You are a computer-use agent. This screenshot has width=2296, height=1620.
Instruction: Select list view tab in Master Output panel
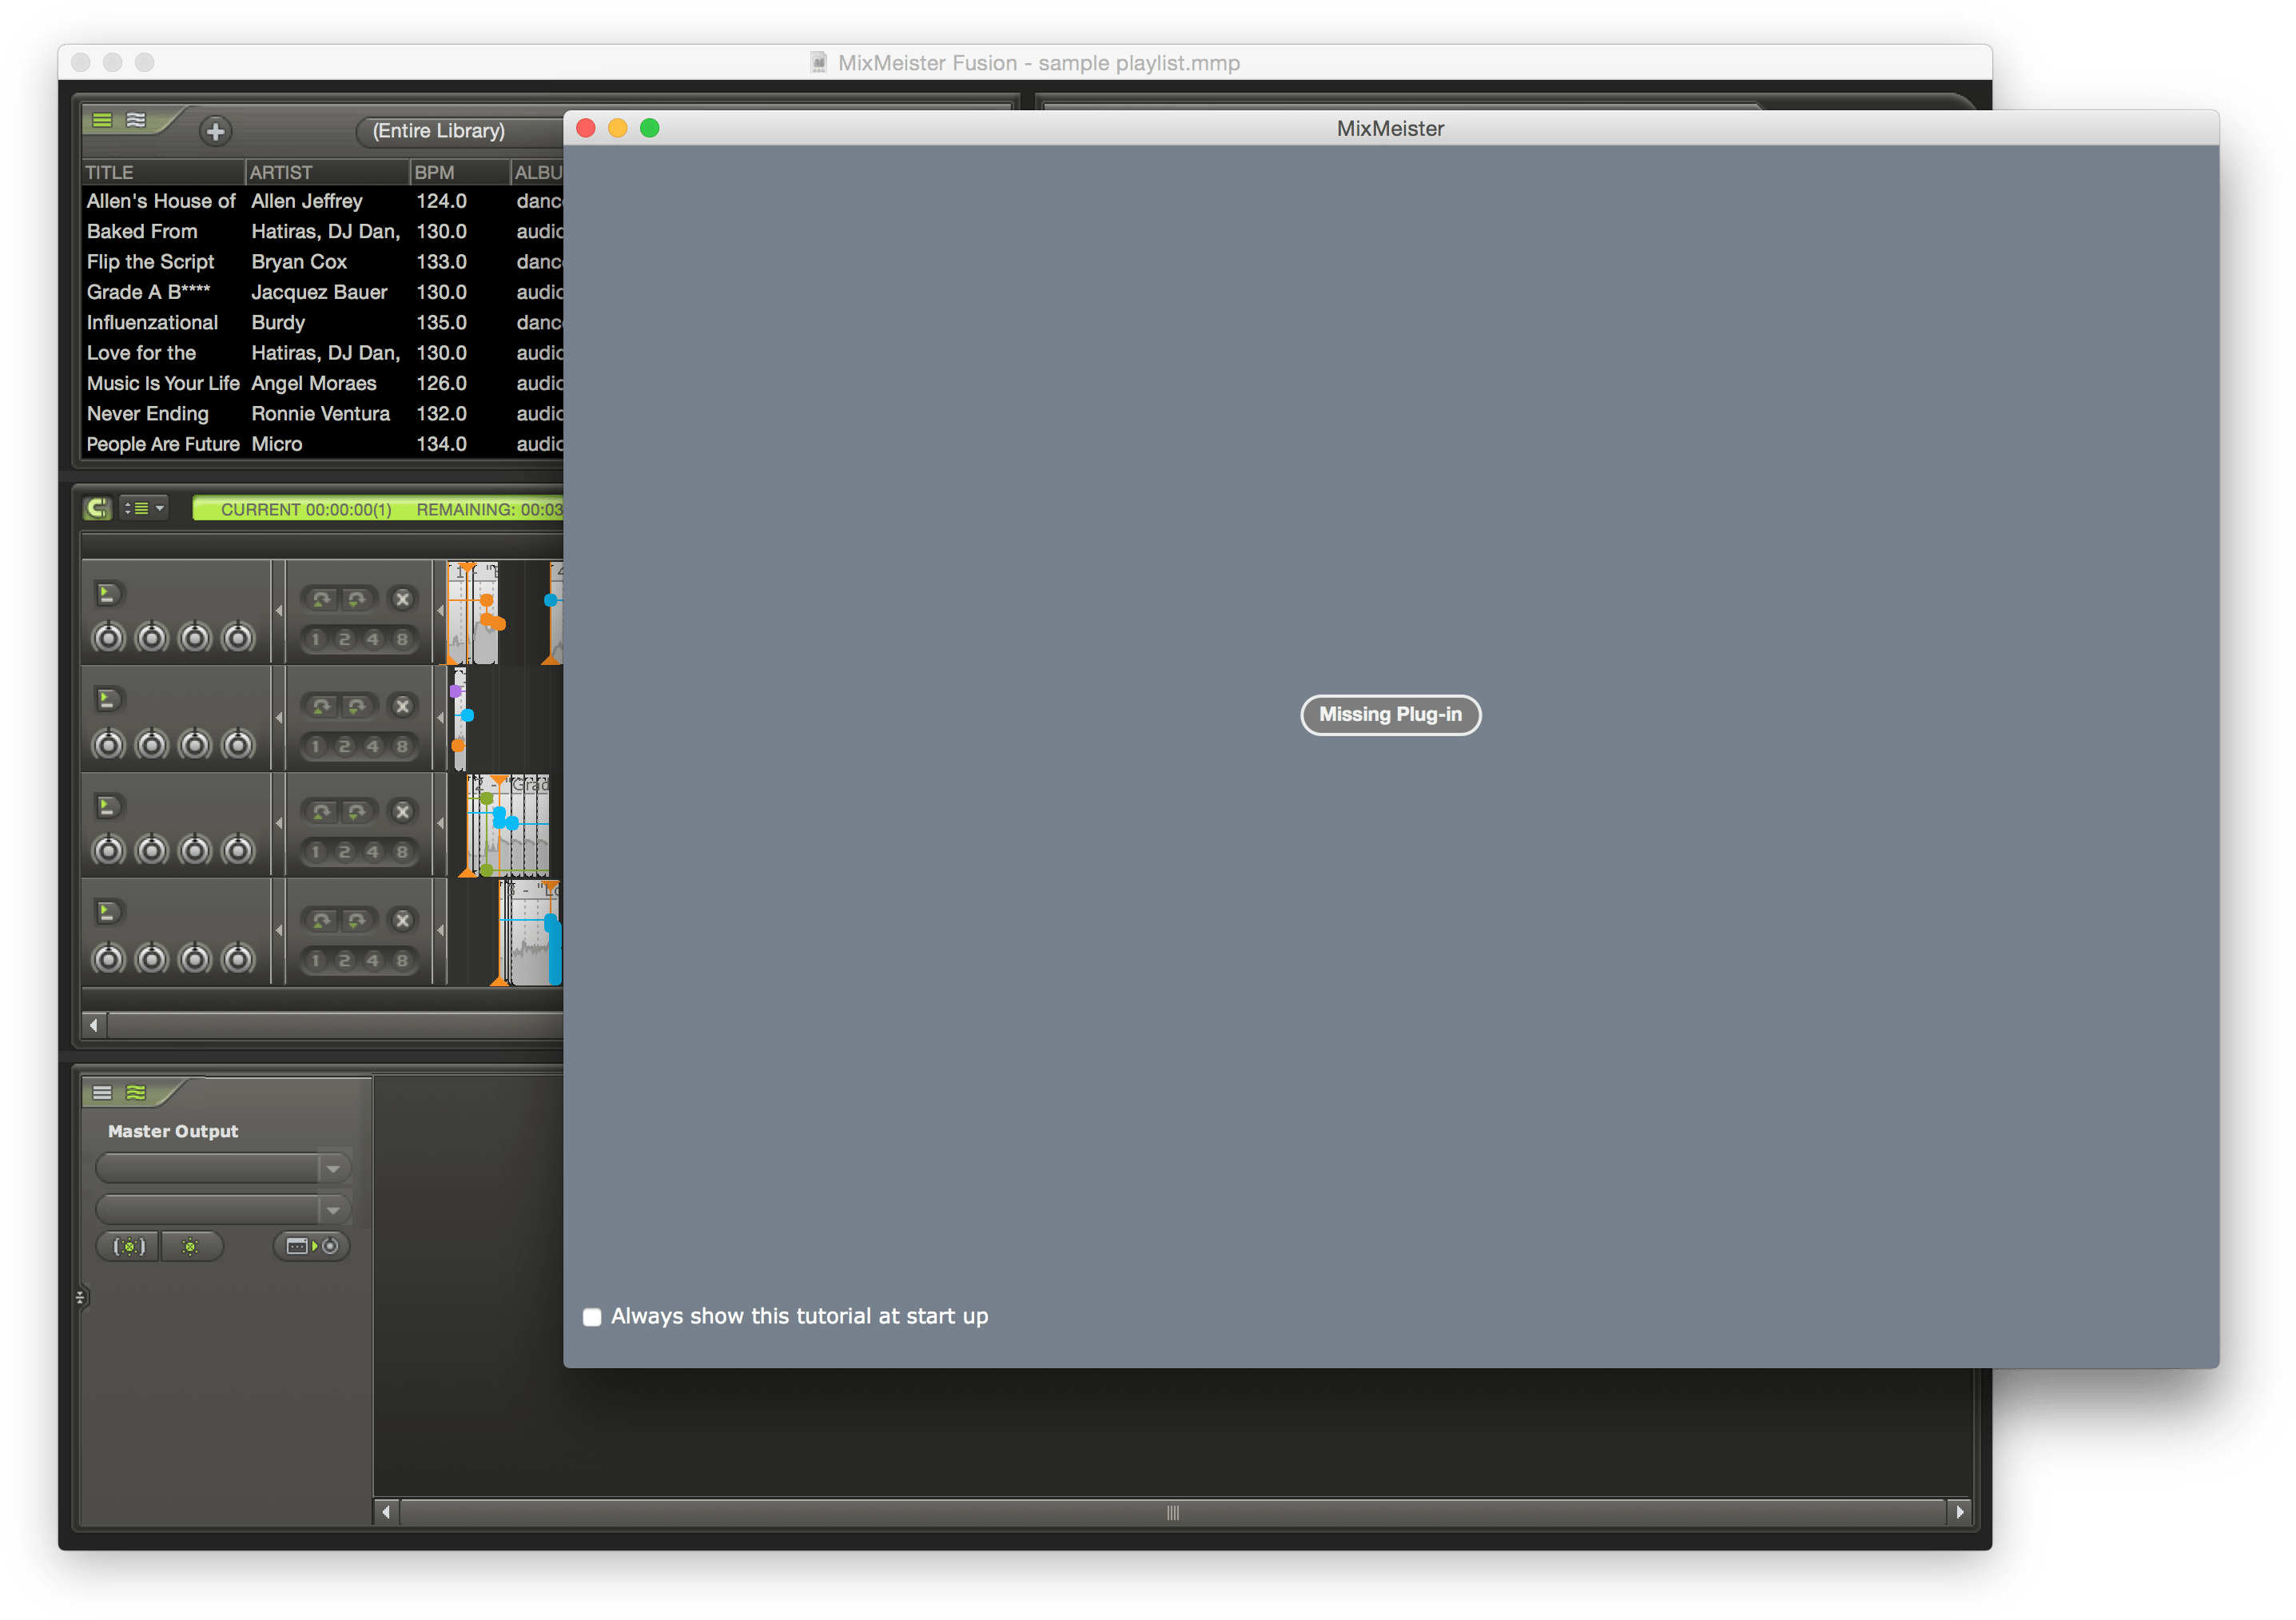[x=102, y=1092]
